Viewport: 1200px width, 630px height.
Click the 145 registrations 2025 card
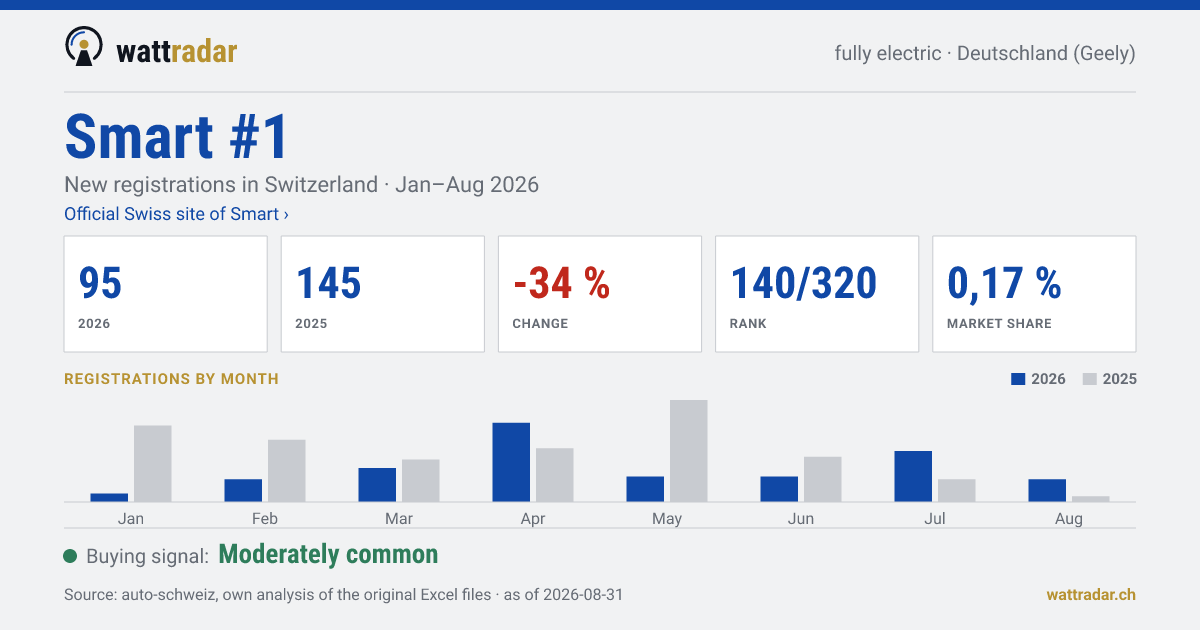[383, 294]
